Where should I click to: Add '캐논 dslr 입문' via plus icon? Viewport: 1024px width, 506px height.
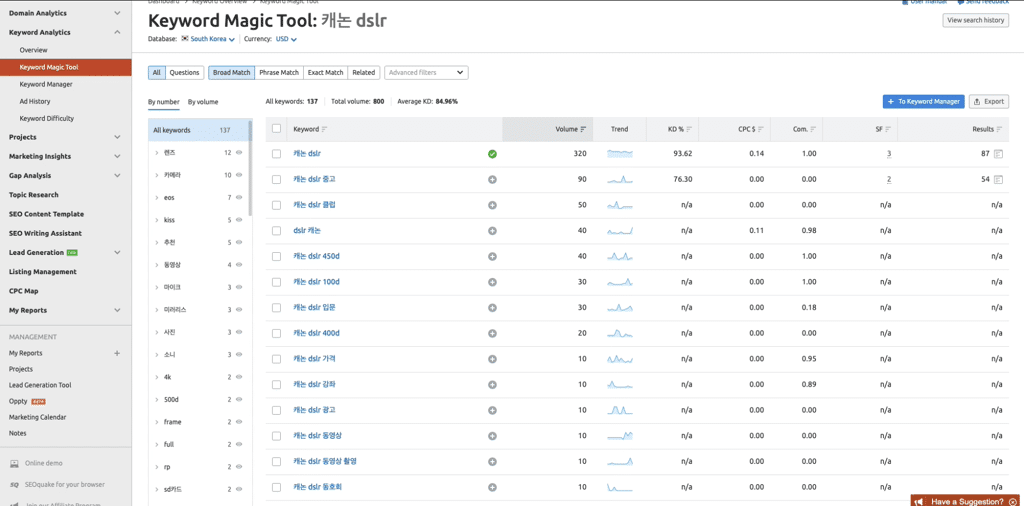coord(492,308)
